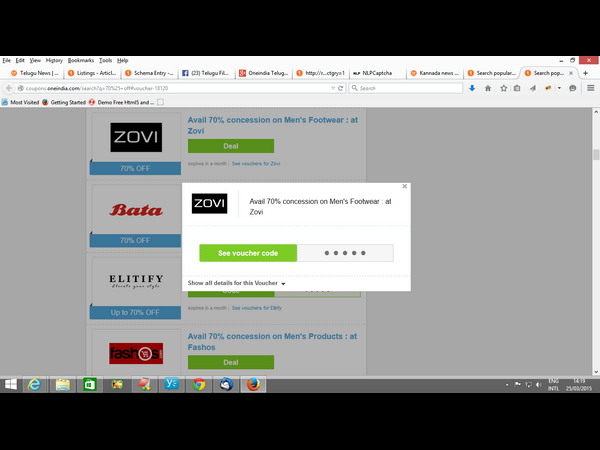This screenshot has width=600, height=450.
Task: Click the See vouchers for Zovi link
Action: pyautogui.click(x=256, y=163)
